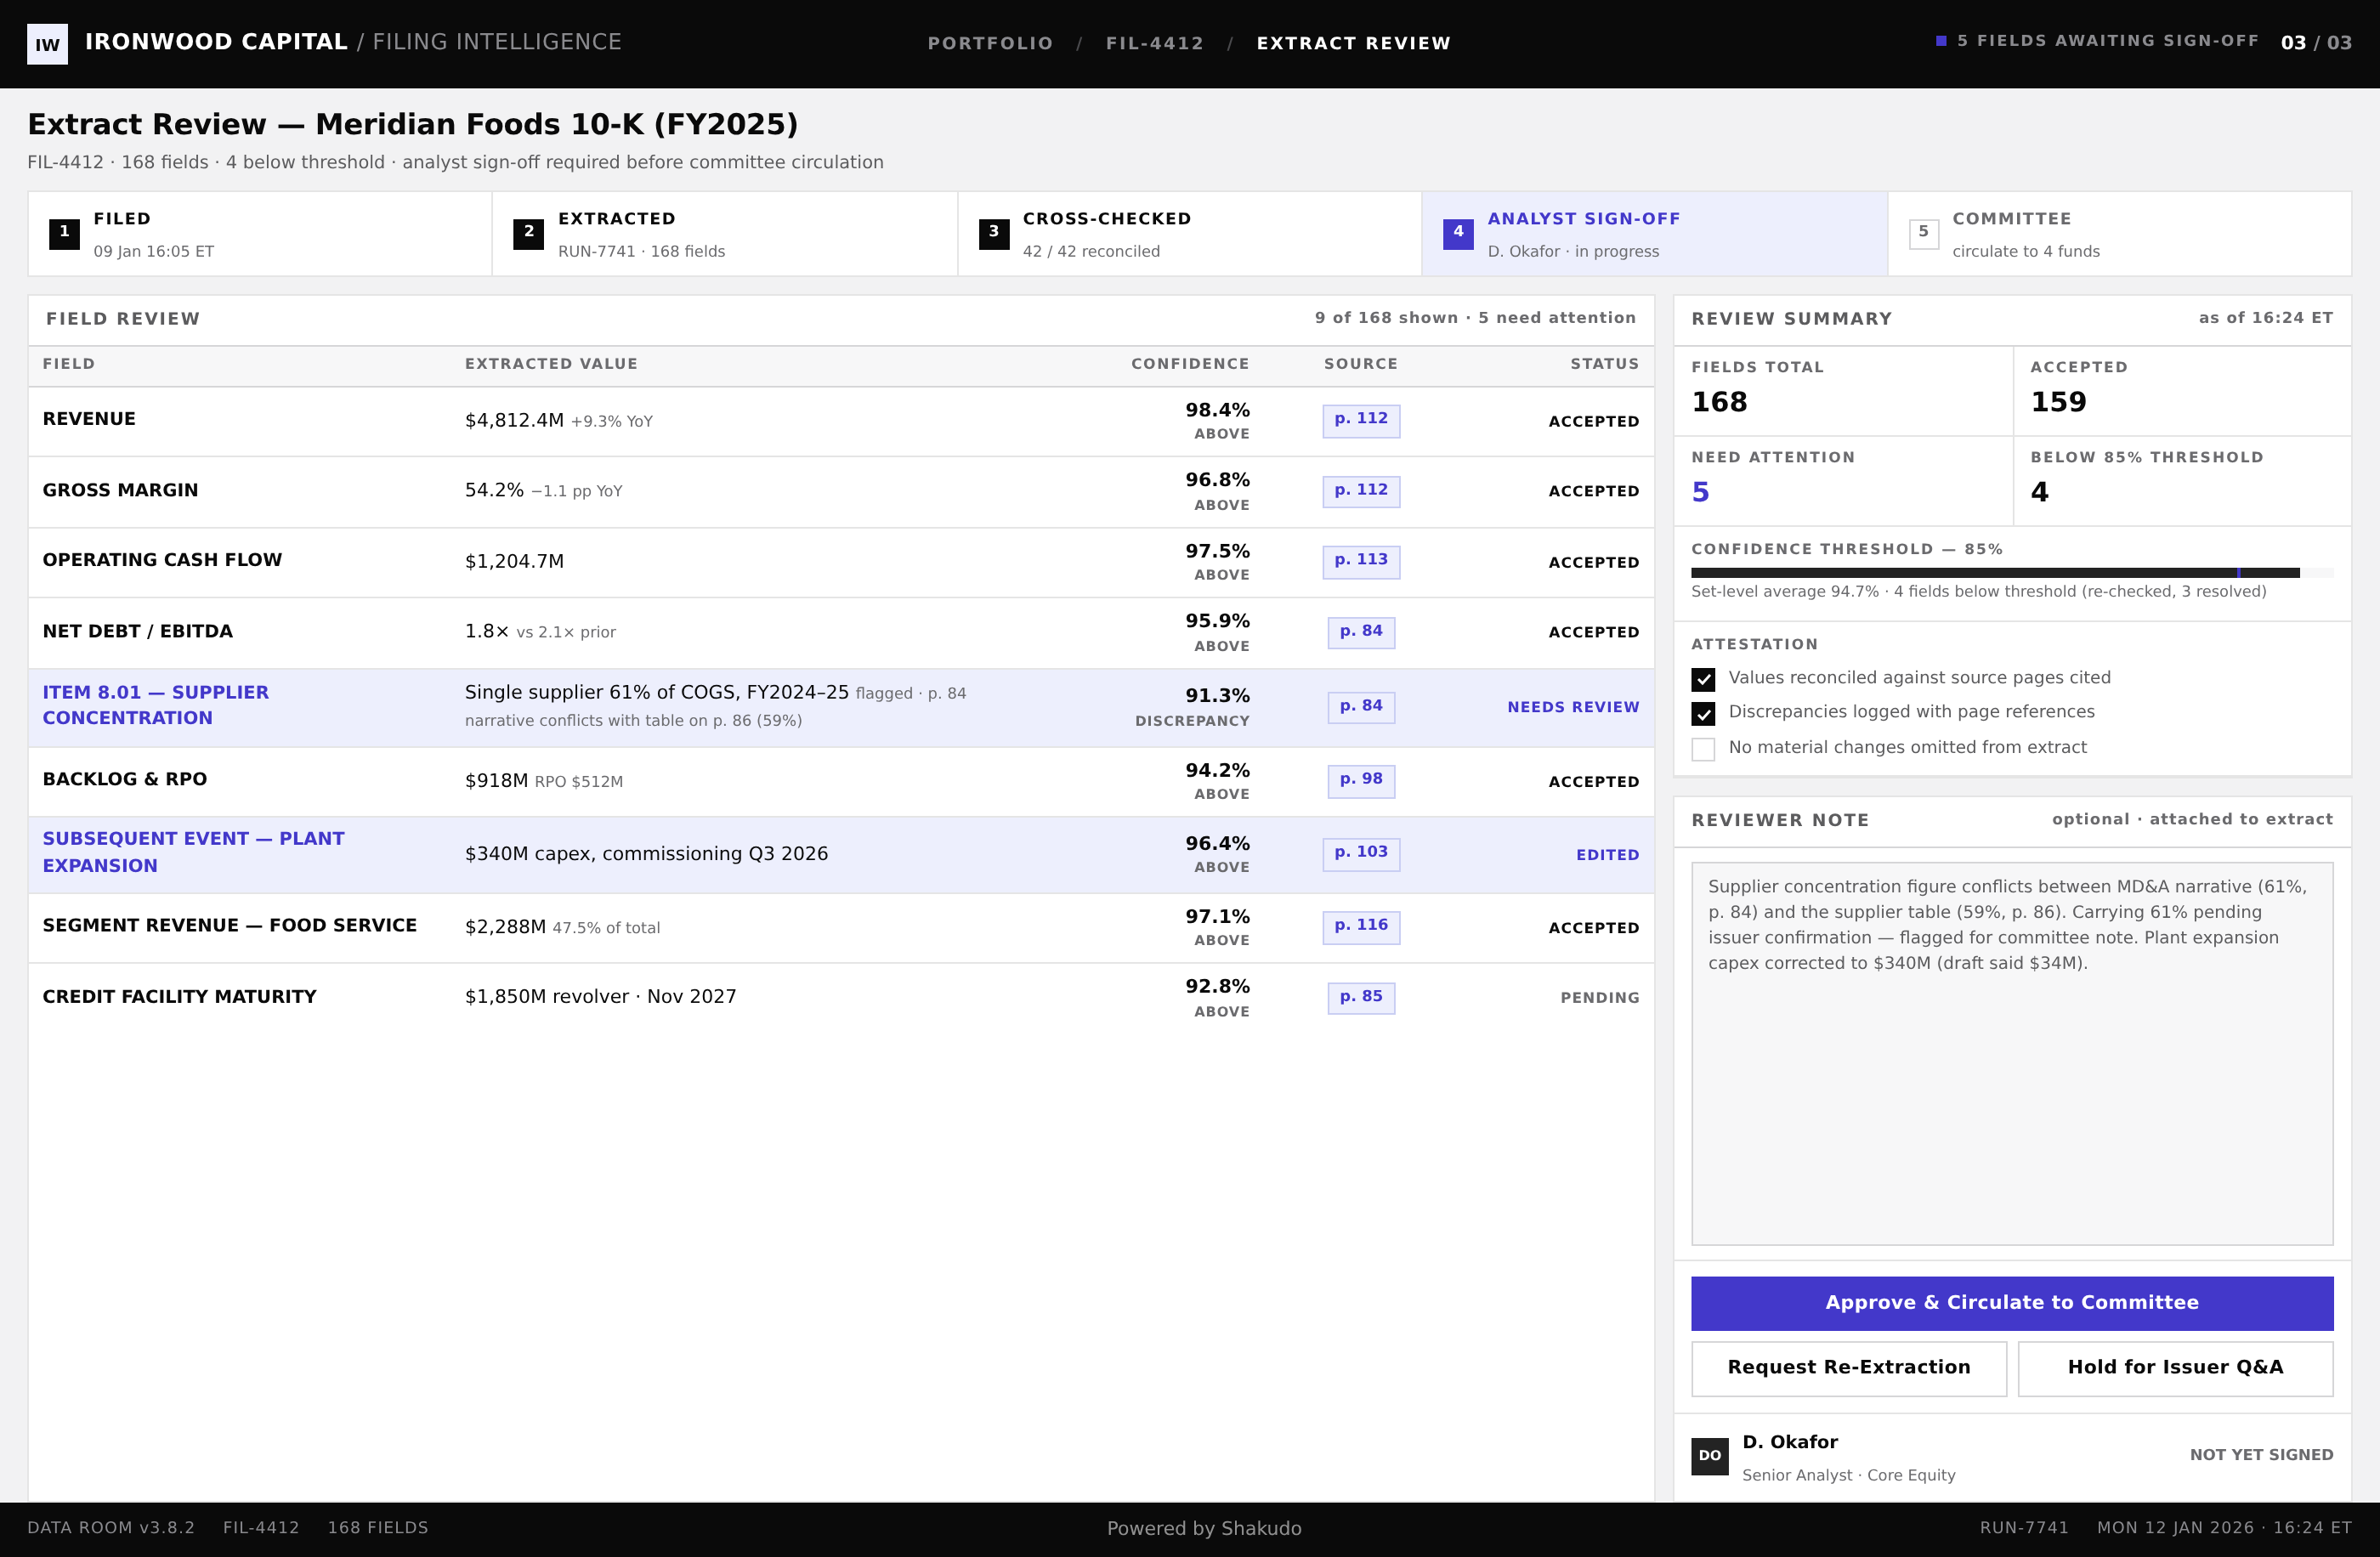2380x1557 pixels.
Task: Click inside the Reviewer Note text area
Action: pyautogui.click(x=2012, y=1053)
